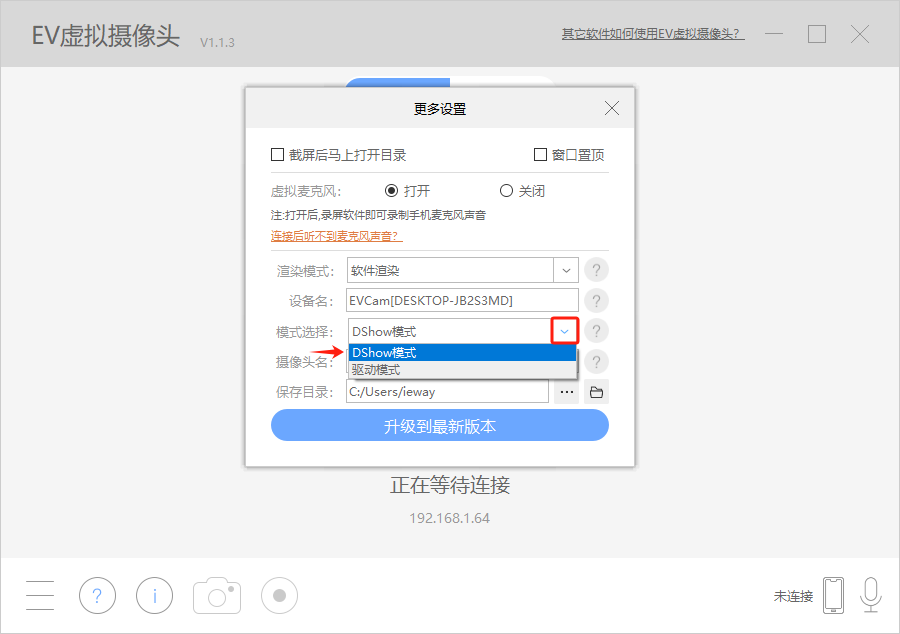Click the phone connection status icon

pos(833,596)
